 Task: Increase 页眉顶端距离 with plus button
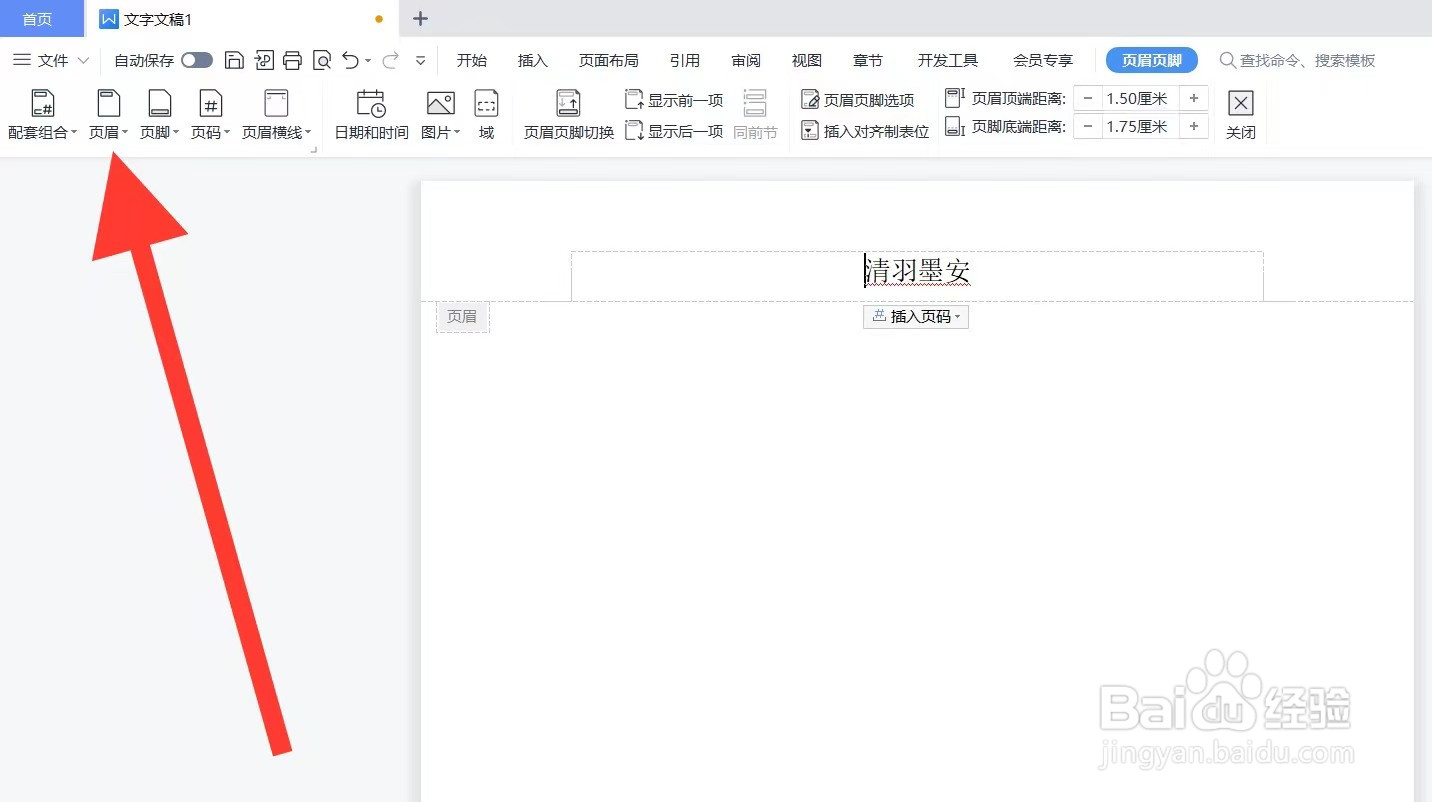[x=1194, y=98]
